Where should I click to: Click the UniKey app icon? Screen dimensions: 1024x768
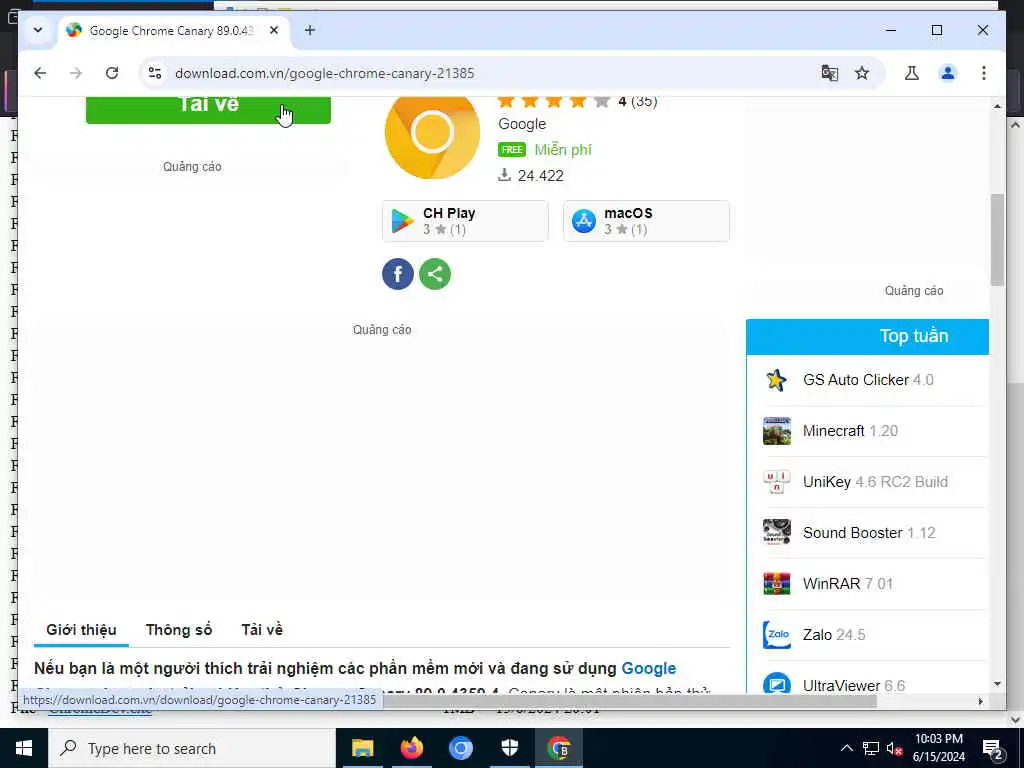(776, 482)
